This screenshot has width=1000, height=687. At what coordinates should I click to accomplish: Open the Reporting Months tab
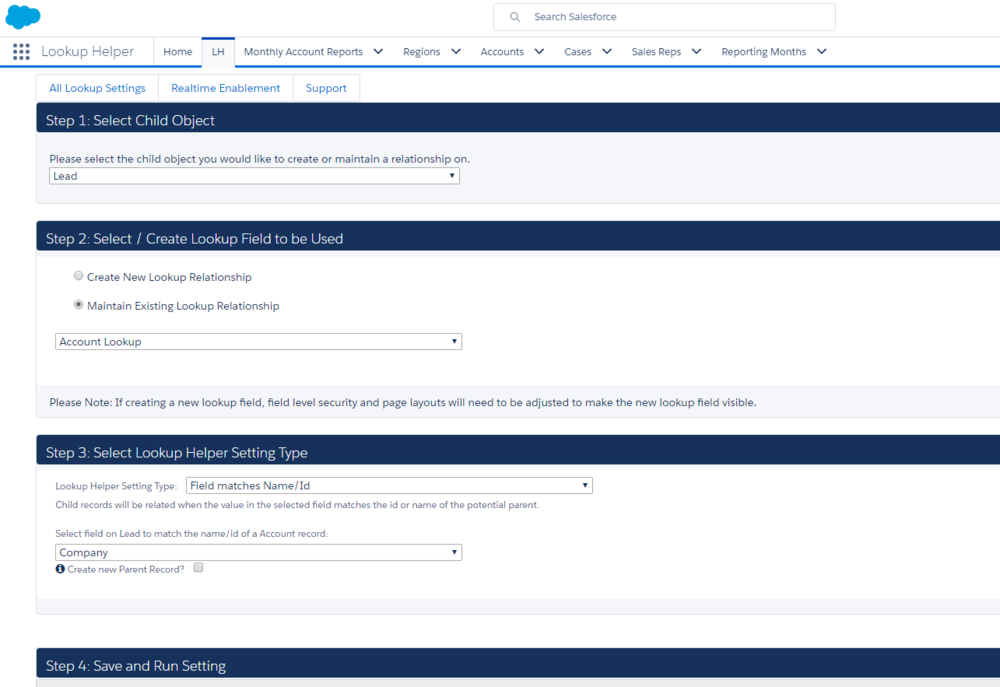tap(763, 52)
